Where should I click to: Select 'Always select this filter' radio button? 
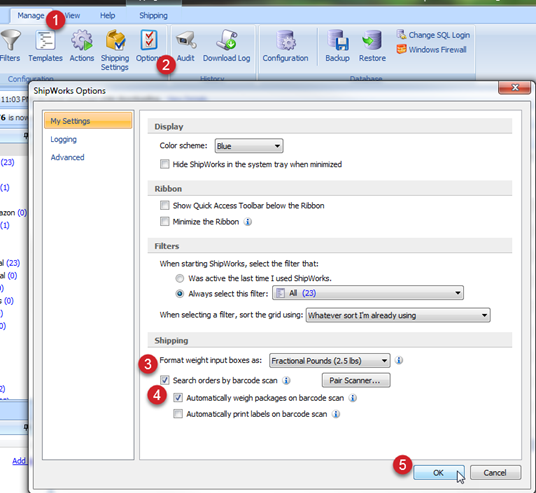coord(179,294)
